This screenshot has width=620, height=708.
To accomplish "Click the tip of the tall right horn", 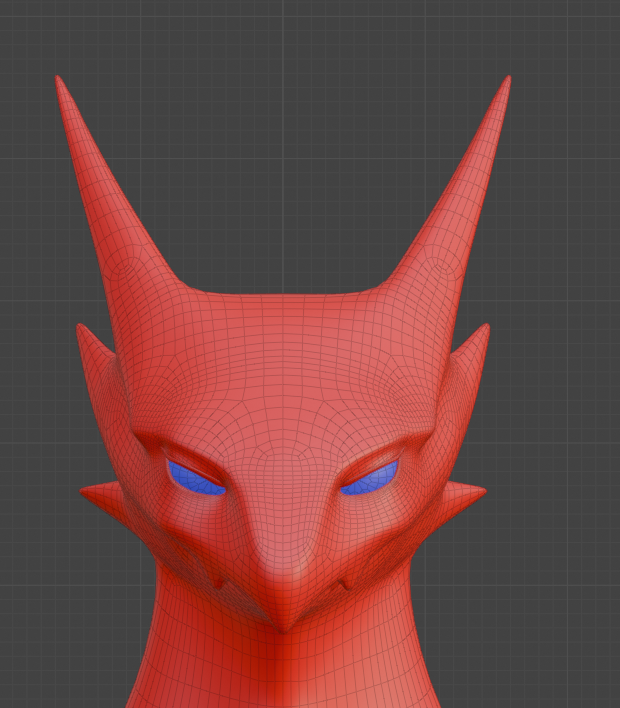I will (x=508, y=80).
